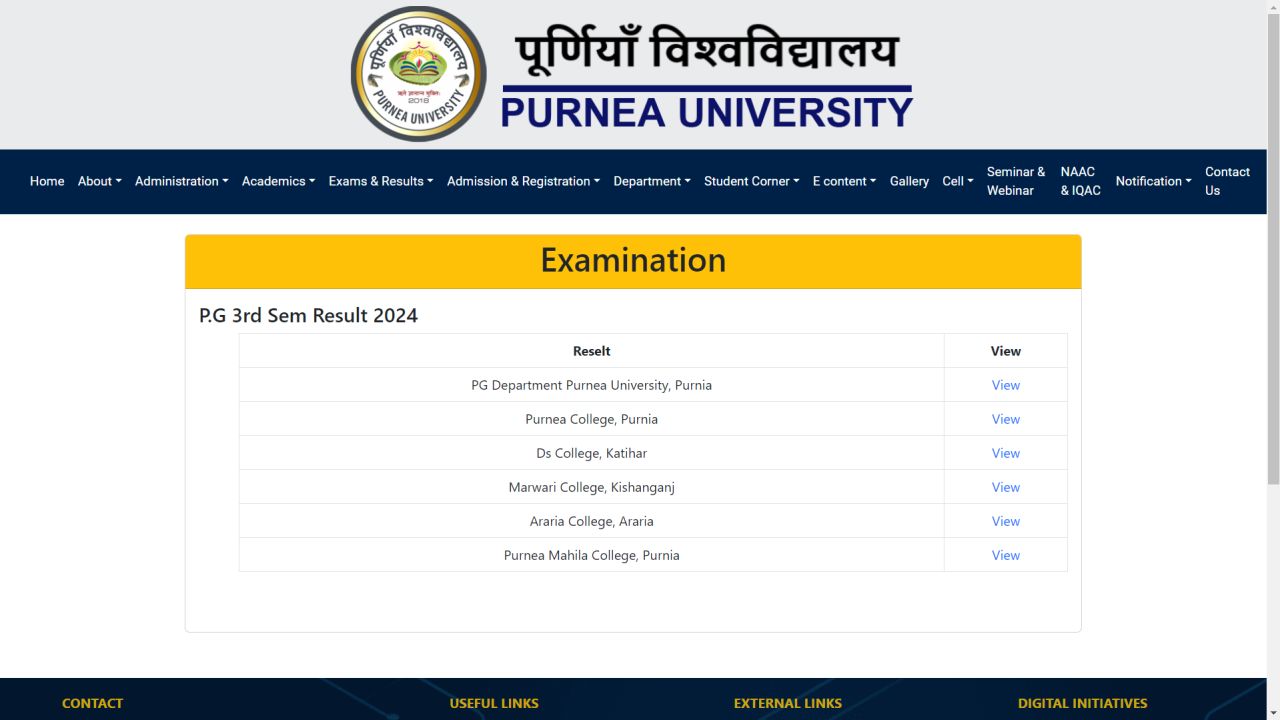Expand the Academics dropdown

pyautogui.click(x=279, y=181)
